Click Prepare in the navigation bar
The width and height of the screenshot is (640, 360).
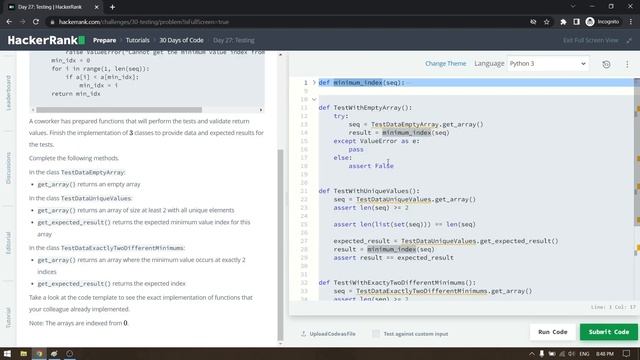(104, 40)
